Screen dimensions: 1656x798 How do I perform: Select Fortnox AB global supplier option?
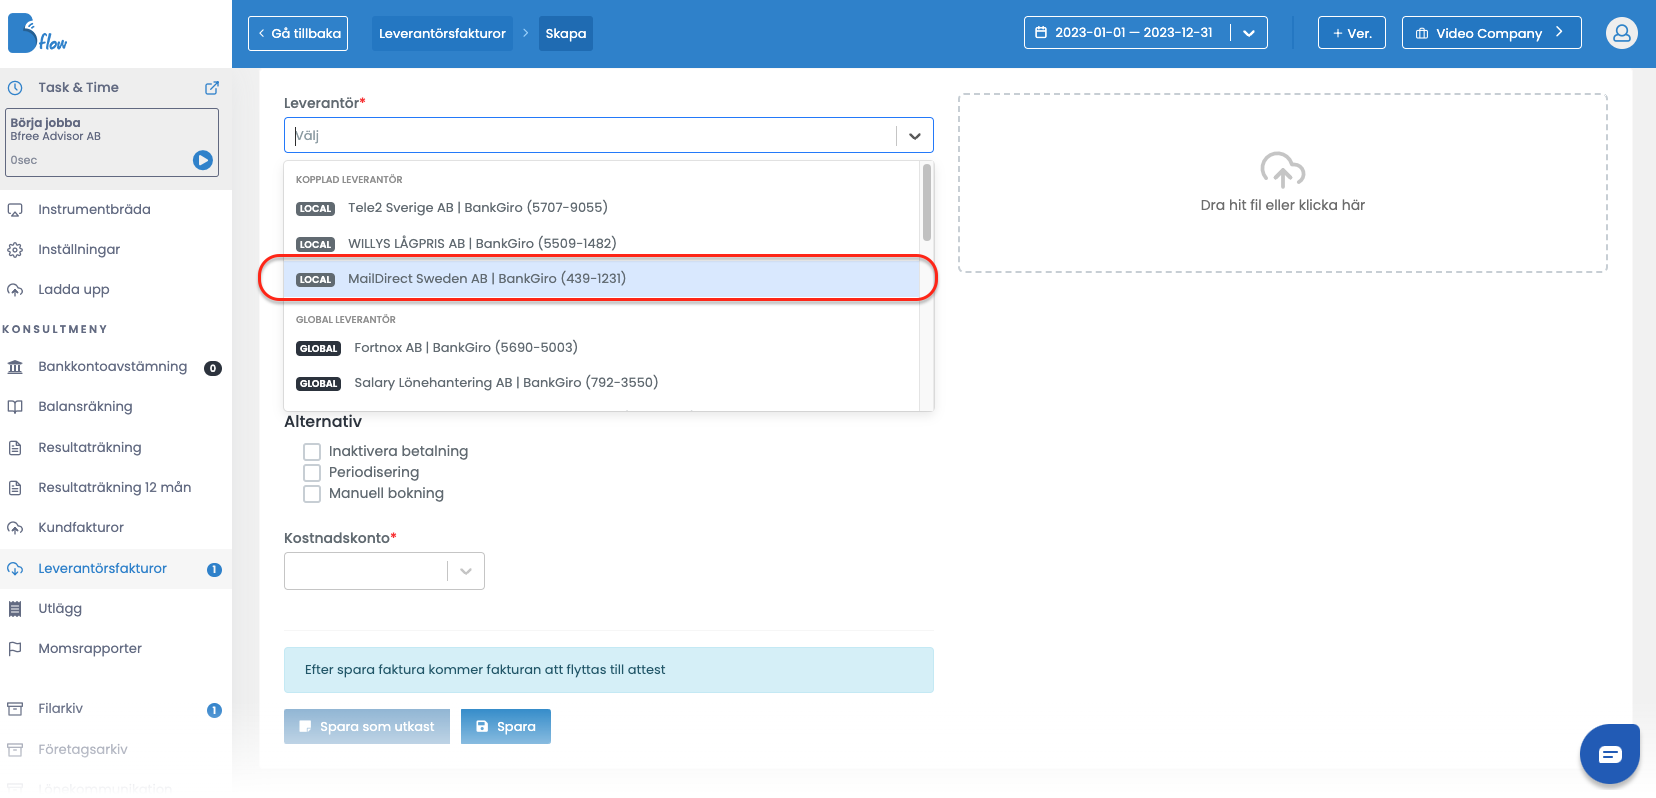[x=602, y=348]
